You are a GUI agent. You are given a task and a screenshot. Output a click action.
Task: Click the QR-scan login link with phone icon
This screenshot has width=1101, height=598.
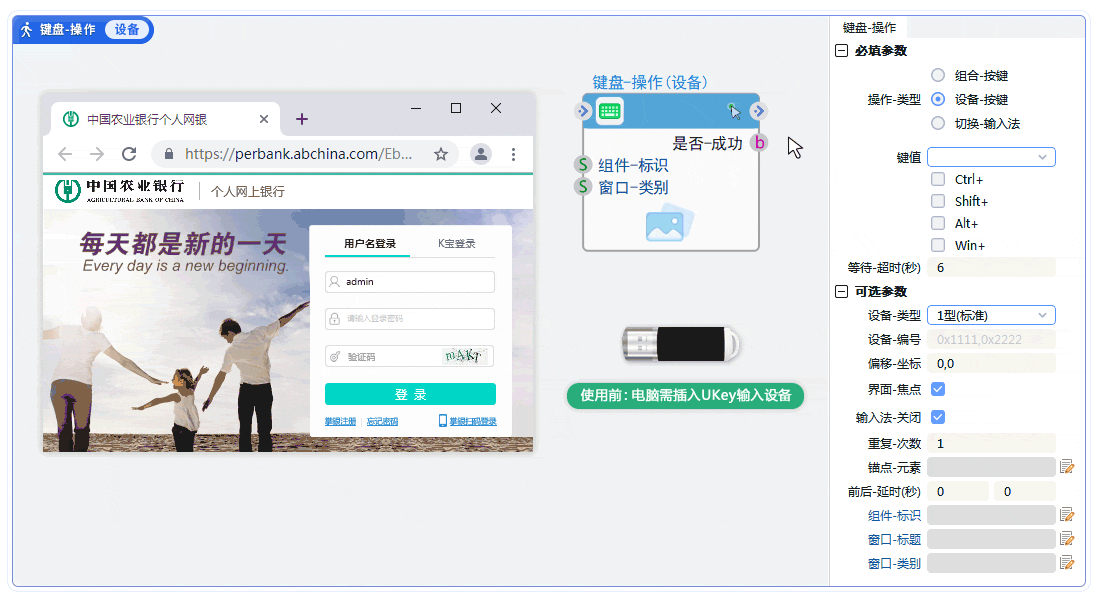(468, 421)
